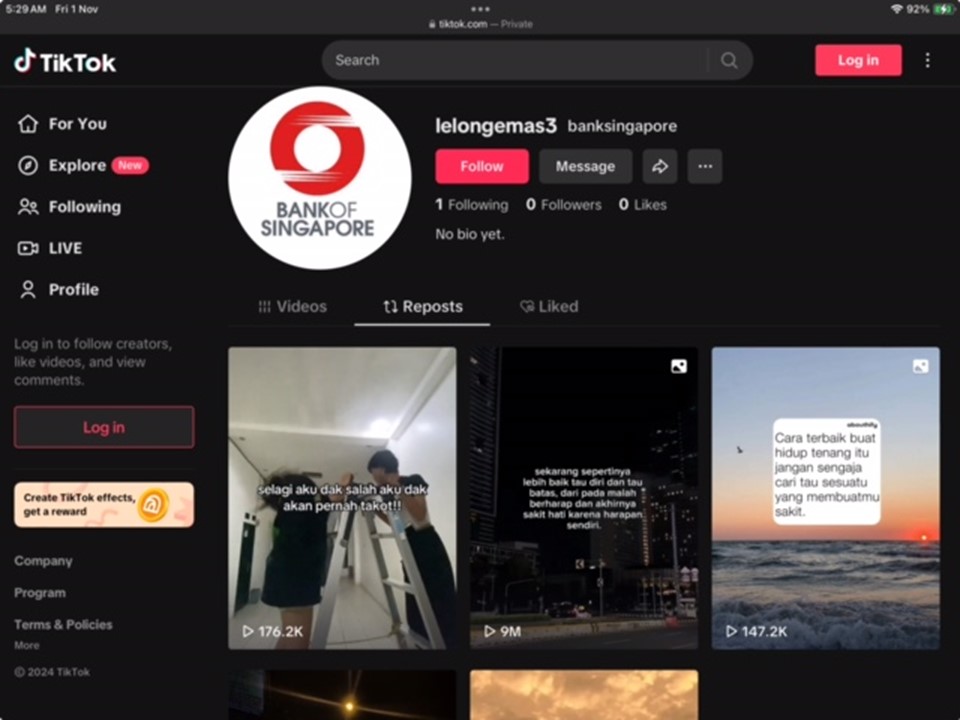The image size is (960, 720).
Task: Click the LIVE camera icon
Action: pos(28,248)
